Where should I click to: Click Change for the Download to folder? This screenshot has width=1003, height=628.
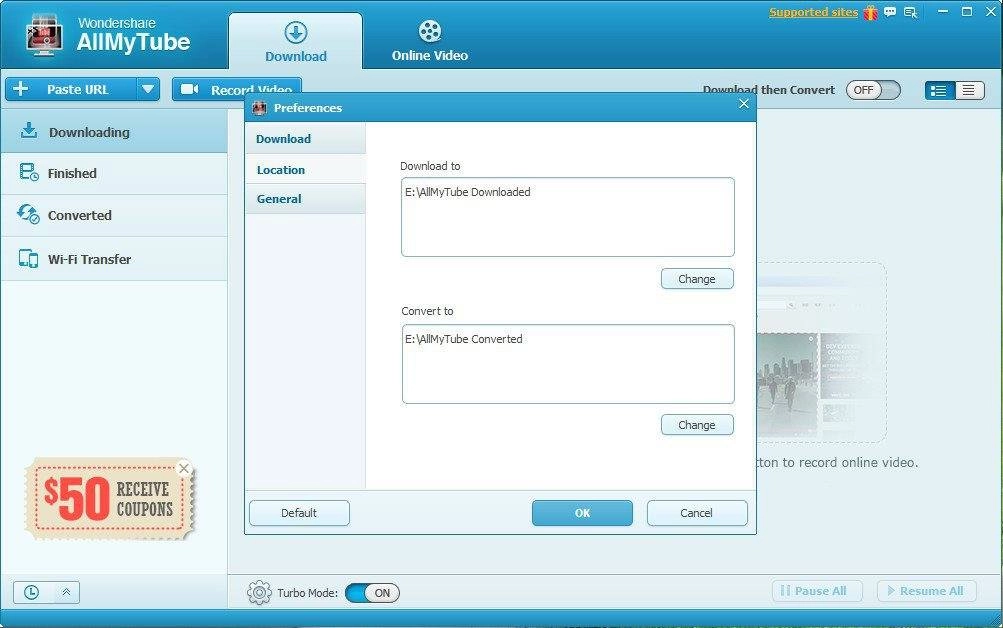pyautogui.click(x=697, y=279)
